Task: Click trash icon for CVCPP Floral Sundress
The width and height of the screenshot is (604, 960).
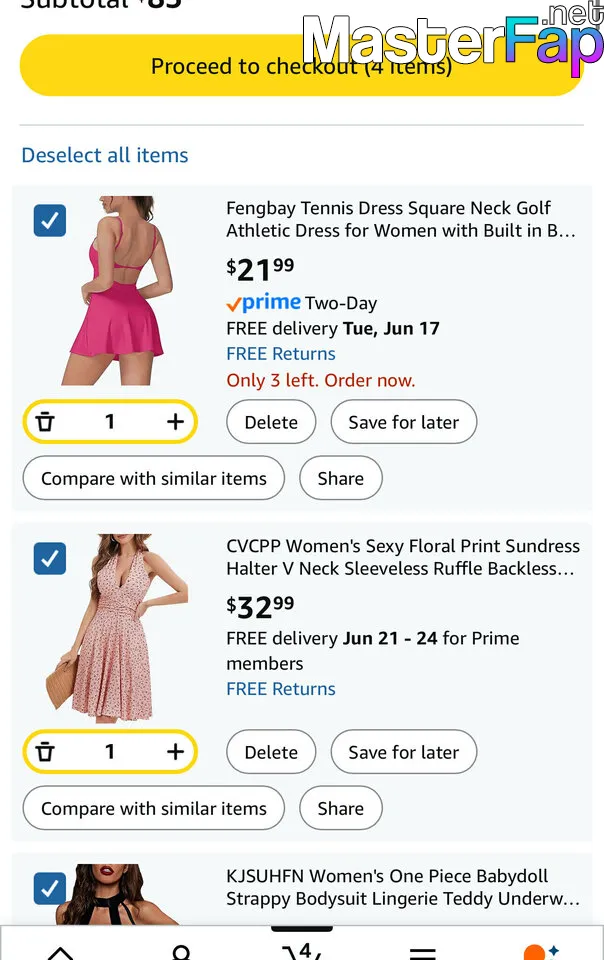Action: click(x=45, y=752)
